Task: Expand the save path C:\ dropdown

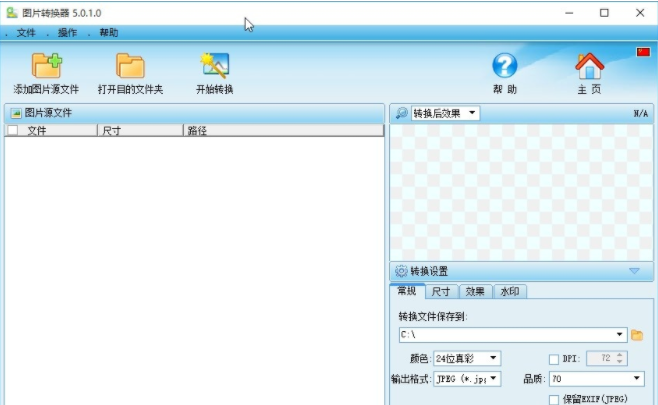Action: [619, 334]
